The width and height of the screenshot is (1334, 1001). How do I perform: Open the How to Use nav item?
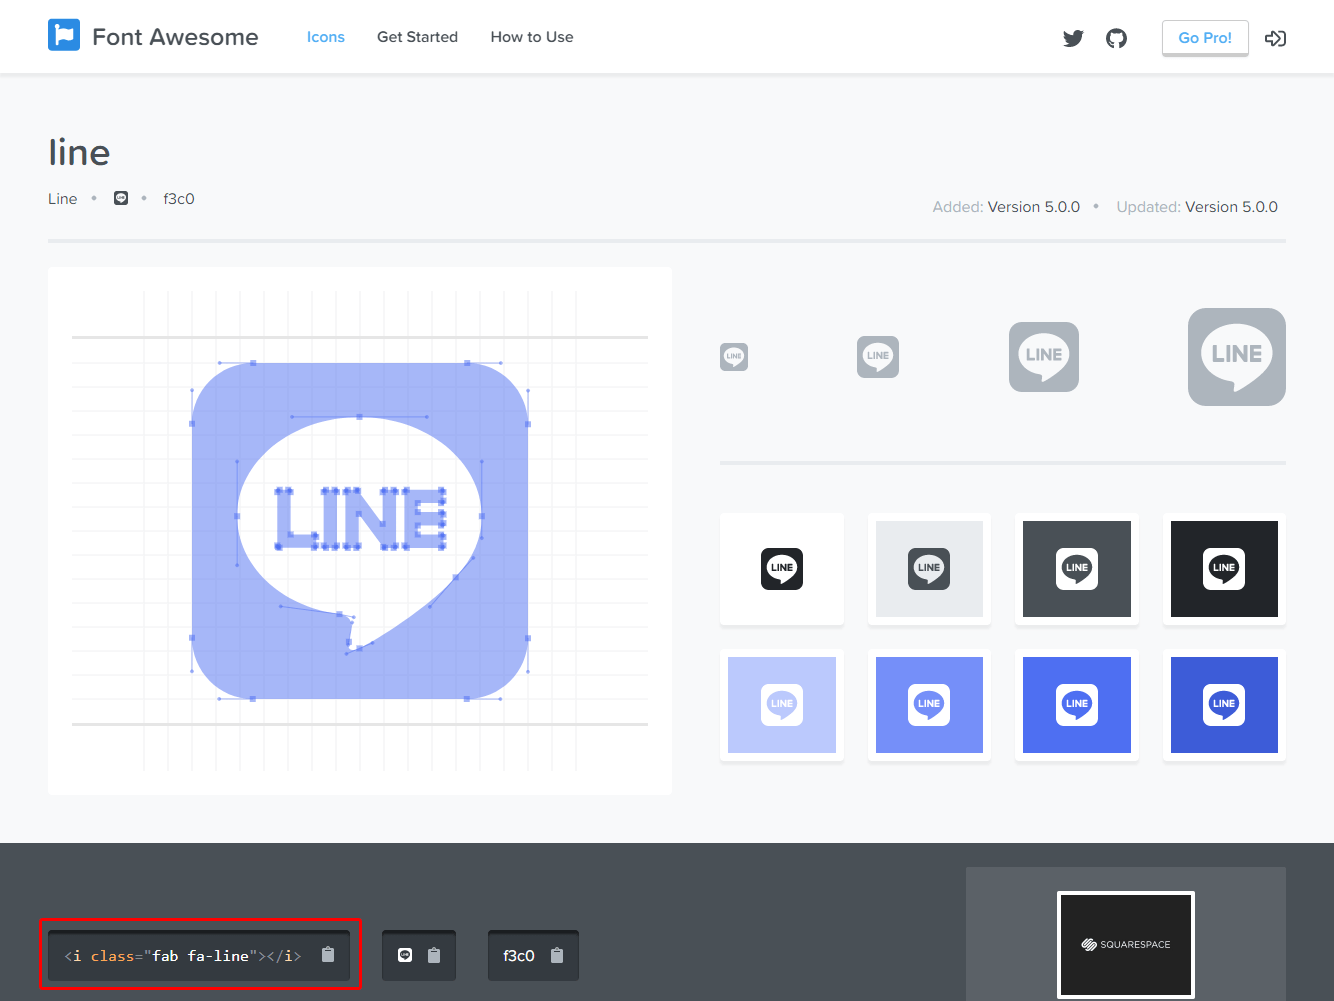point(532,37)
